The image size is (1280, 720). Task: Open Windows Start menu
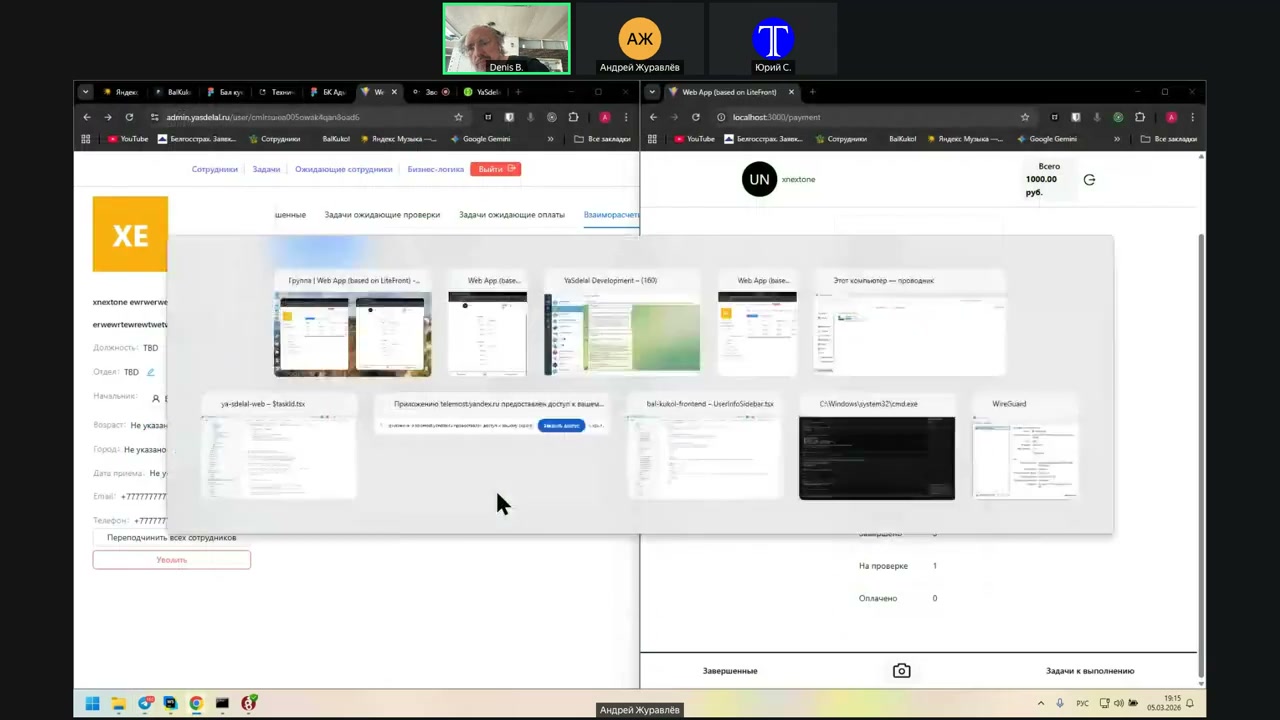[x=92, y=703]
